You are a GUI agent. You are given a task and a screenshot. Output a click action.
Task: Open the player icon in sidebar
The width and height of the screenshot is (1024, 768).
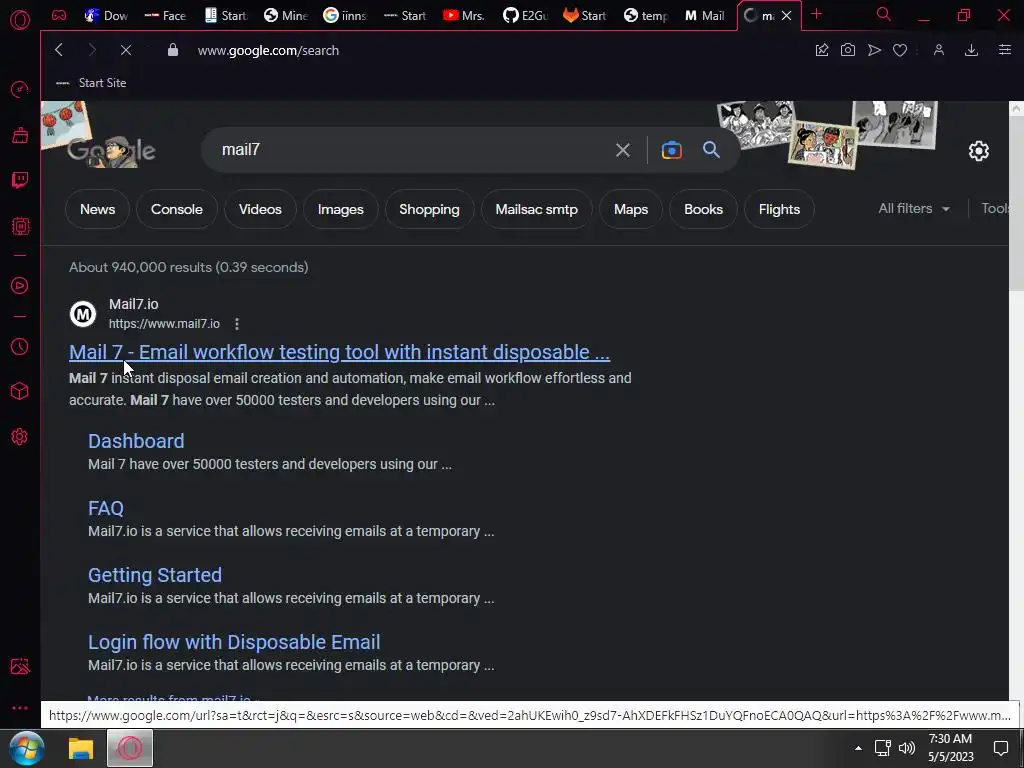pyautogui.click(x=20, y=285)
